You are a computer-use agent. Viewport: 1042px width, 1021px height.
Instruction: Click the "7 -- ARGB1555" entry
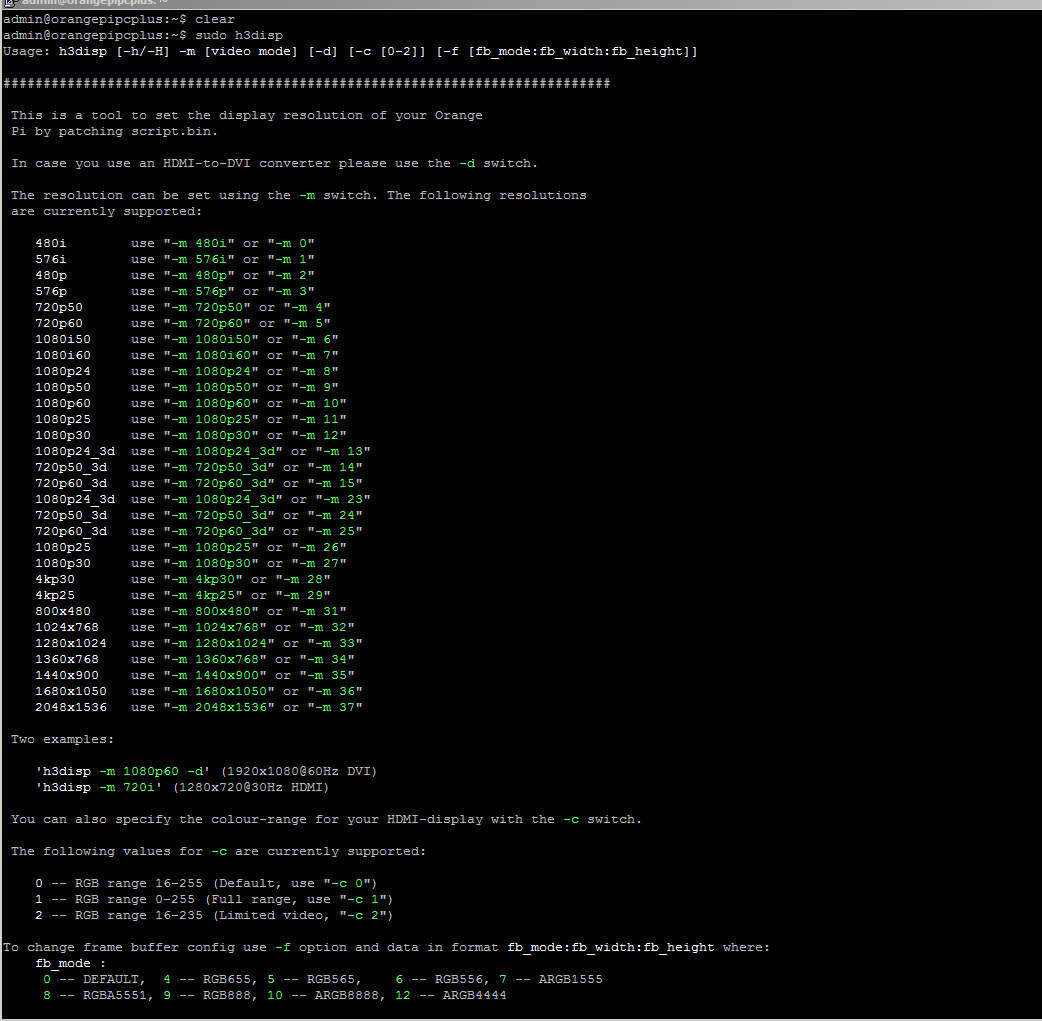[x=551, y=979]
